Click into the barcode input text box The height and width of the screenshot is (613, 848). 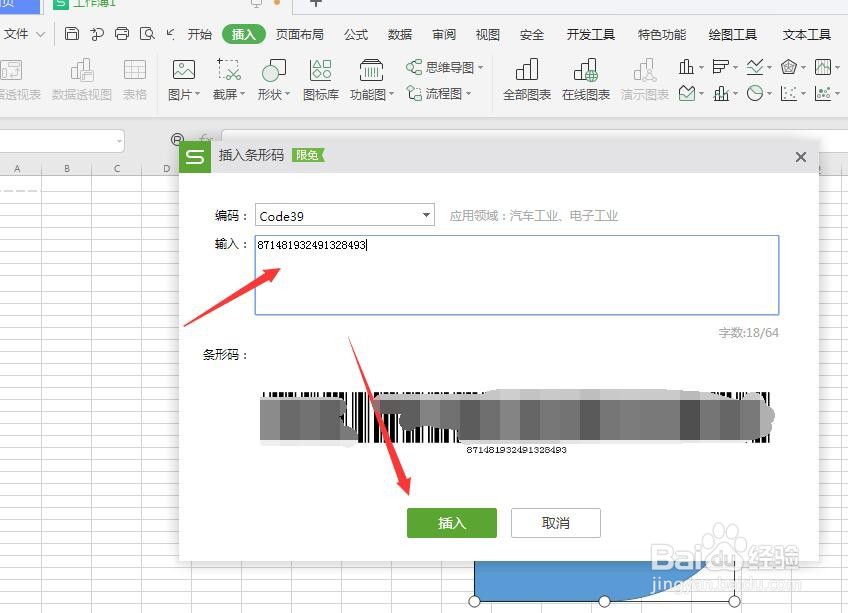click(516, 275)
